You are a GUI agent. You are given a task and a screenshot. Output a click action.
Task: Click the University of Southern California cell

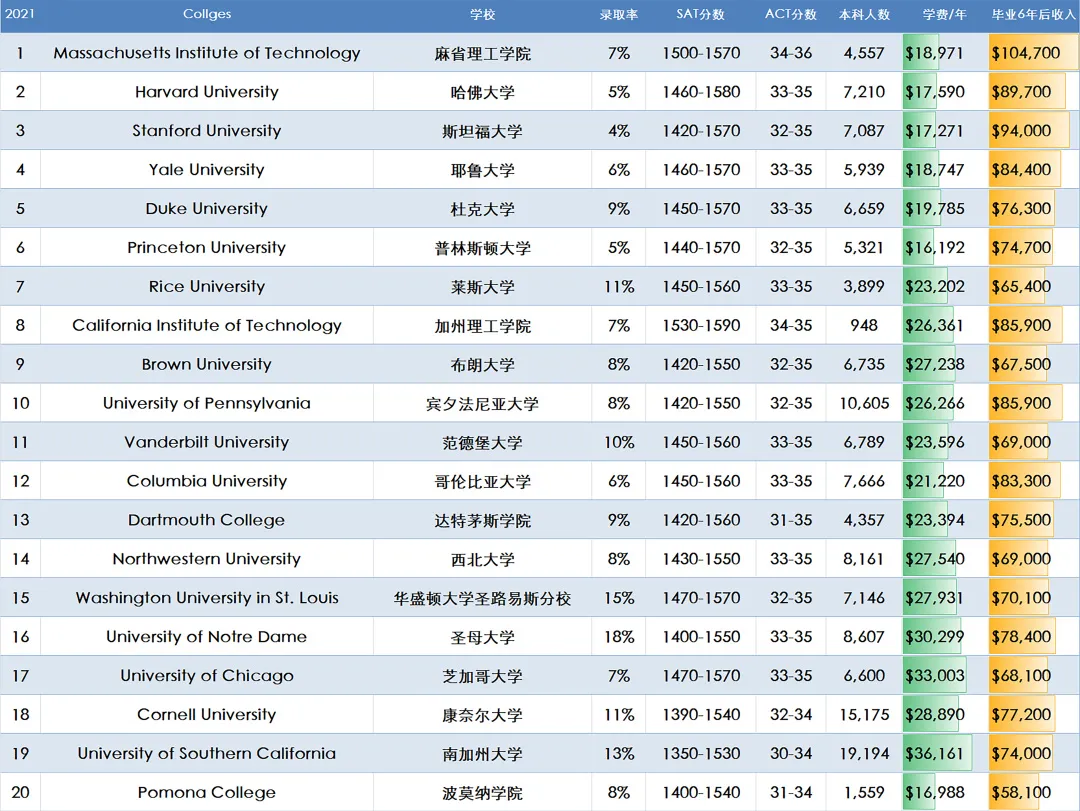(x=207, y=754)
